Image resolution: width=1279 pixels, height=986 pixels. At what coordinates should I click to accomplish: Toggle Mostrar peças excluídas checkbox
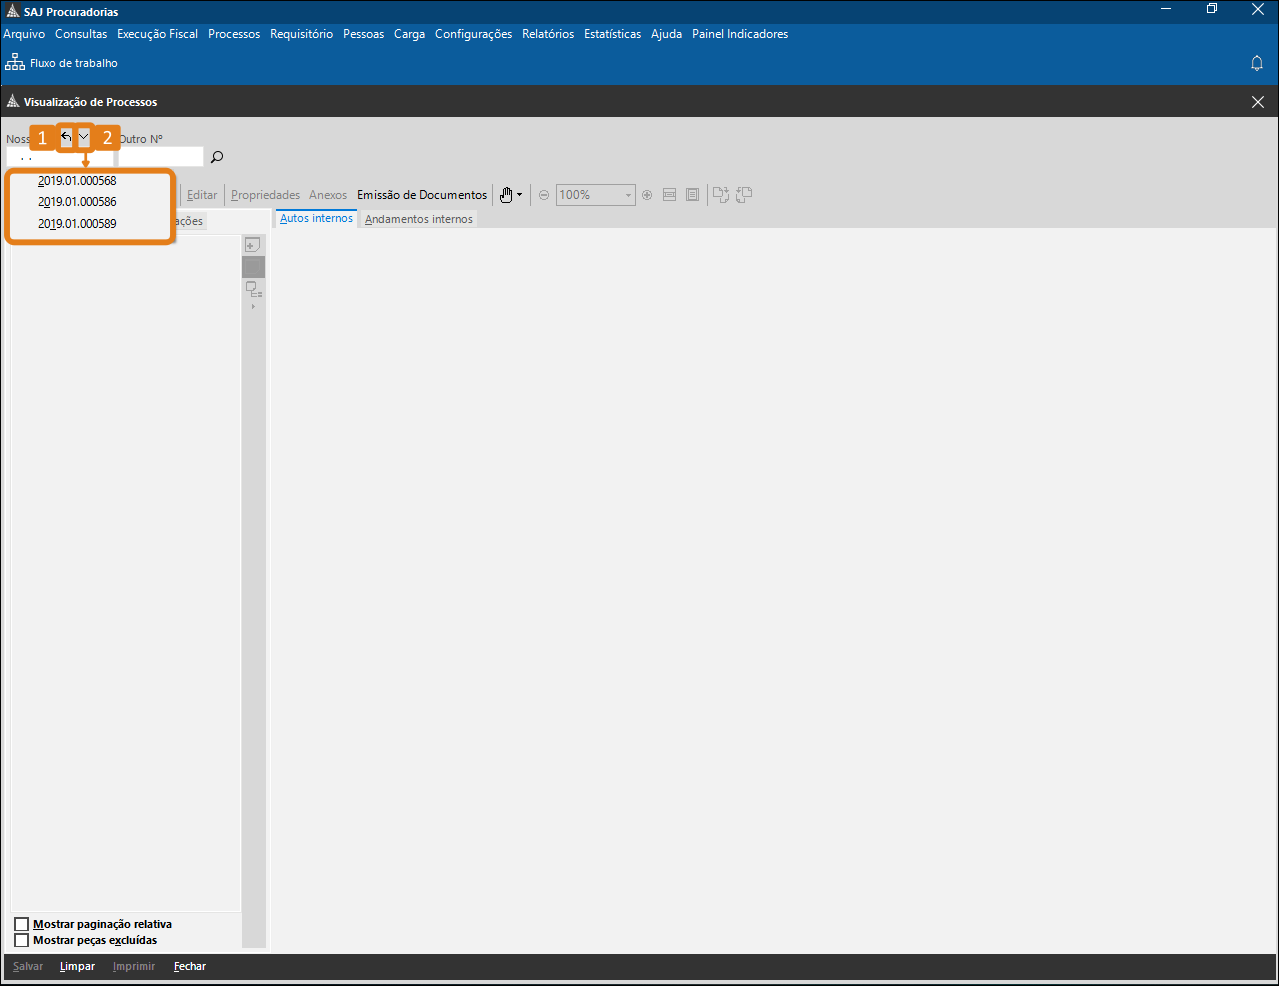tap(22, 940)
